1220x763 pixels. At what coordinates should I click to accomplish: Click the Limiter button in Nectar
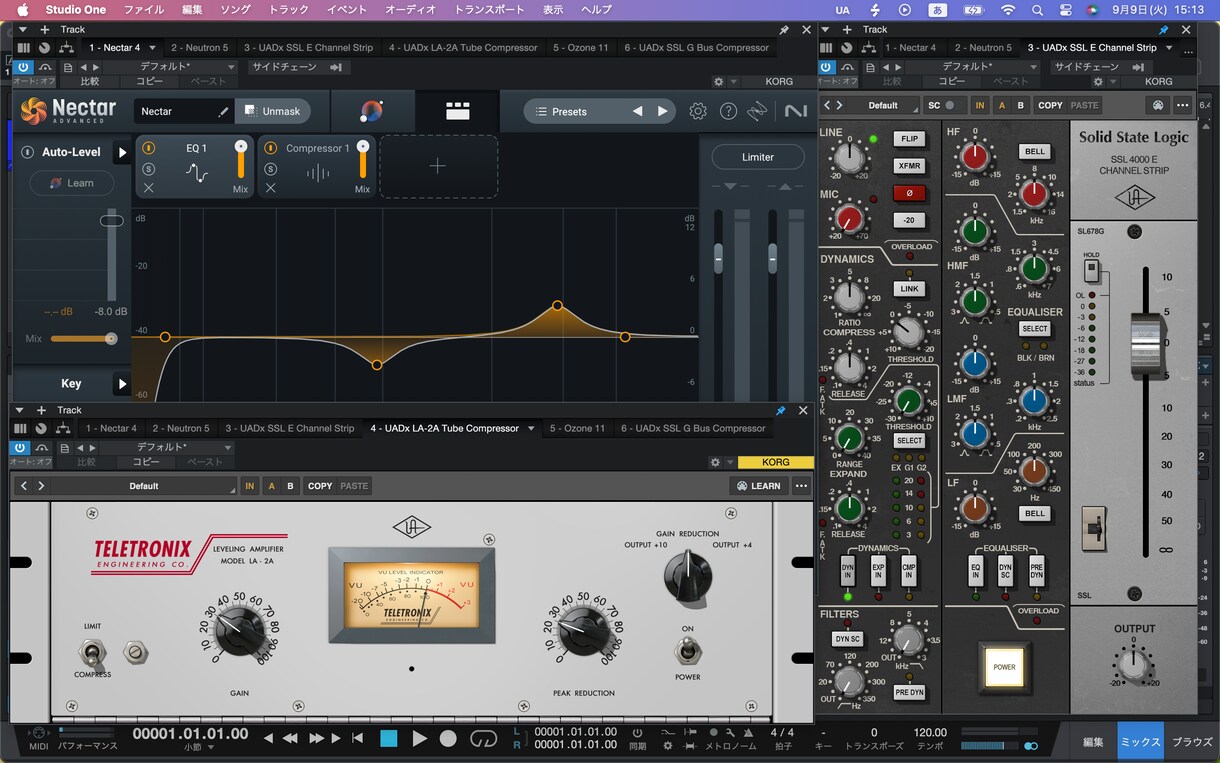point(758,157)
